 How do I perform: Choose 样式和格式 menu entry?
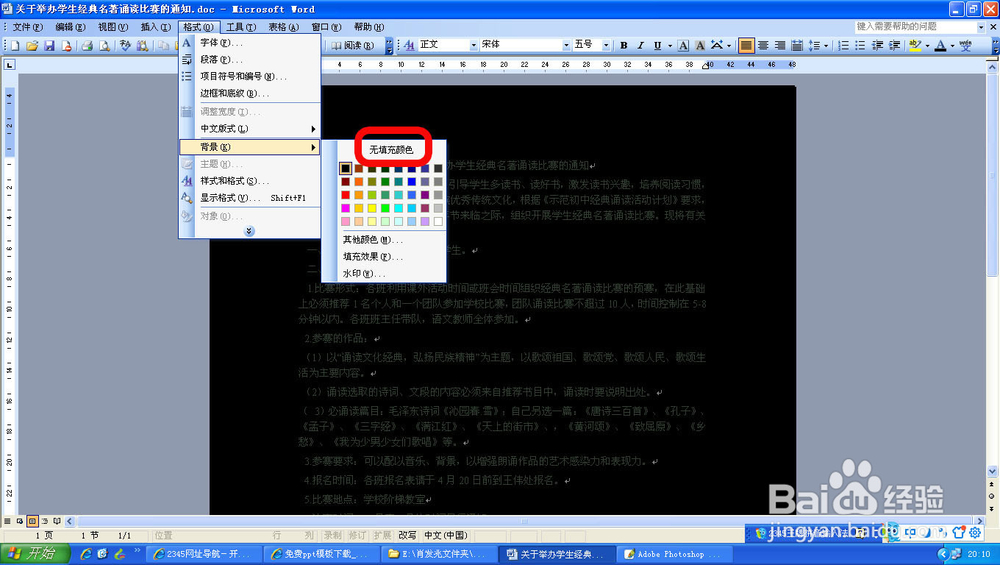250,181
